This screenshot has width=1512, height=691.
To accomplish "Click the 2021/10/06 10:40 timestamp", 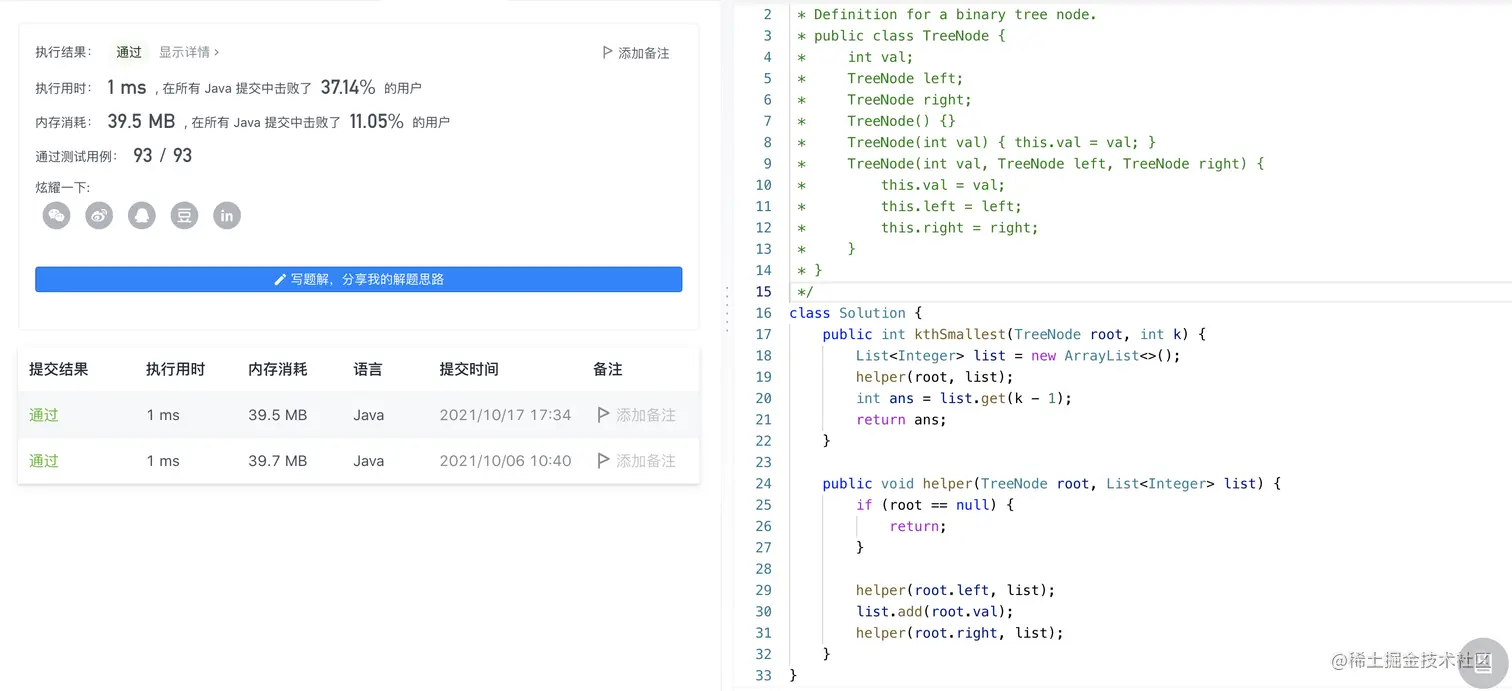I will pyautogui.click(x=505, y=461).
